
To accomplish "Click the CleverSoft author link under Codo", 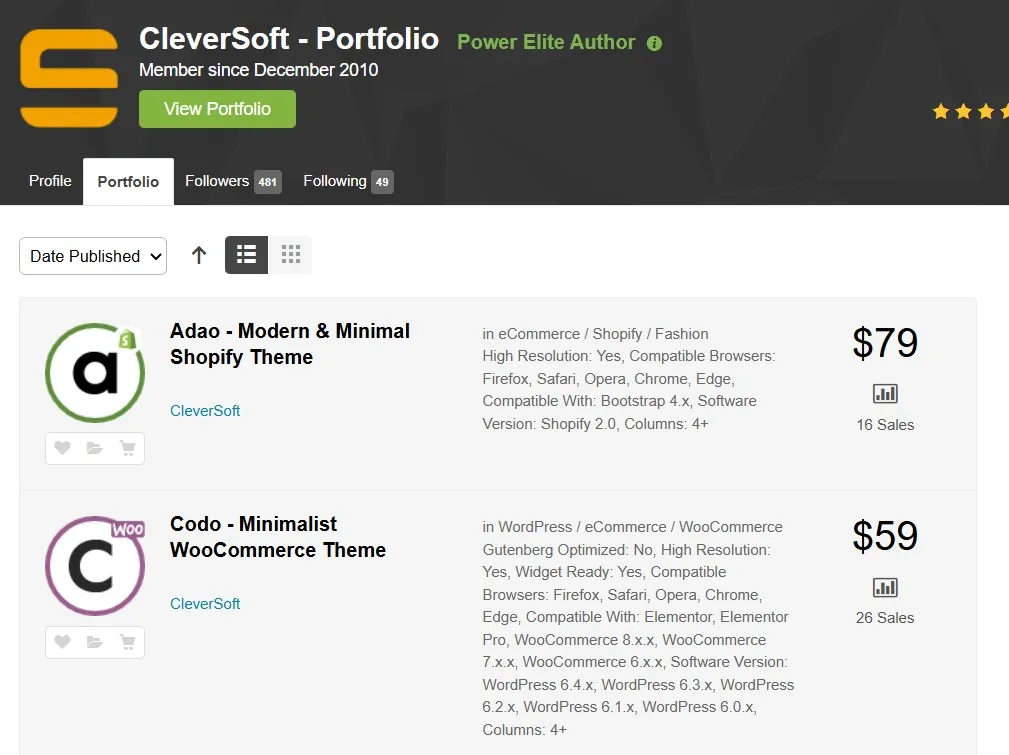I will [x=205, y=604].
